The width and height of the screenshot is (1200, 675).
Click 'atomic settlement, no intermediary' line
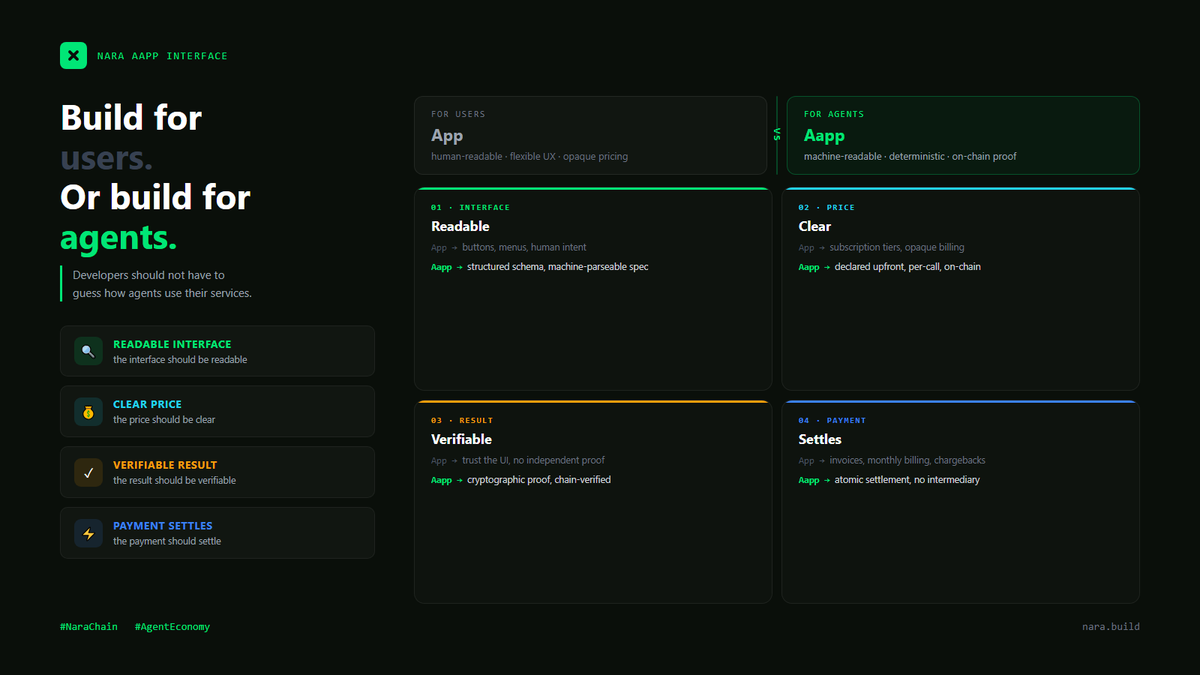click(907, 480)
